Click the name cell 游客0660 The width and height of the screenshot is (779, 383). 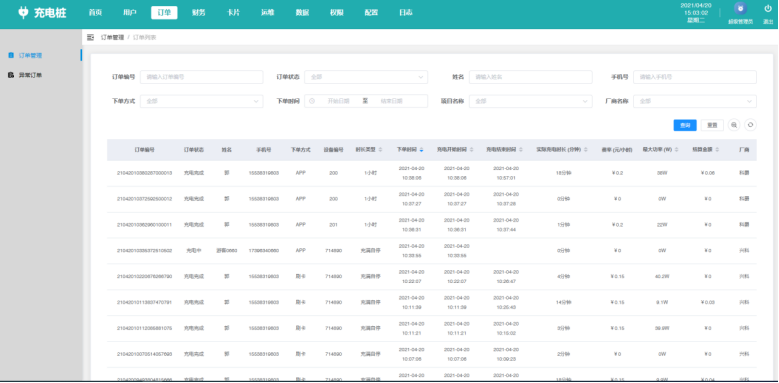pos(227,250)
